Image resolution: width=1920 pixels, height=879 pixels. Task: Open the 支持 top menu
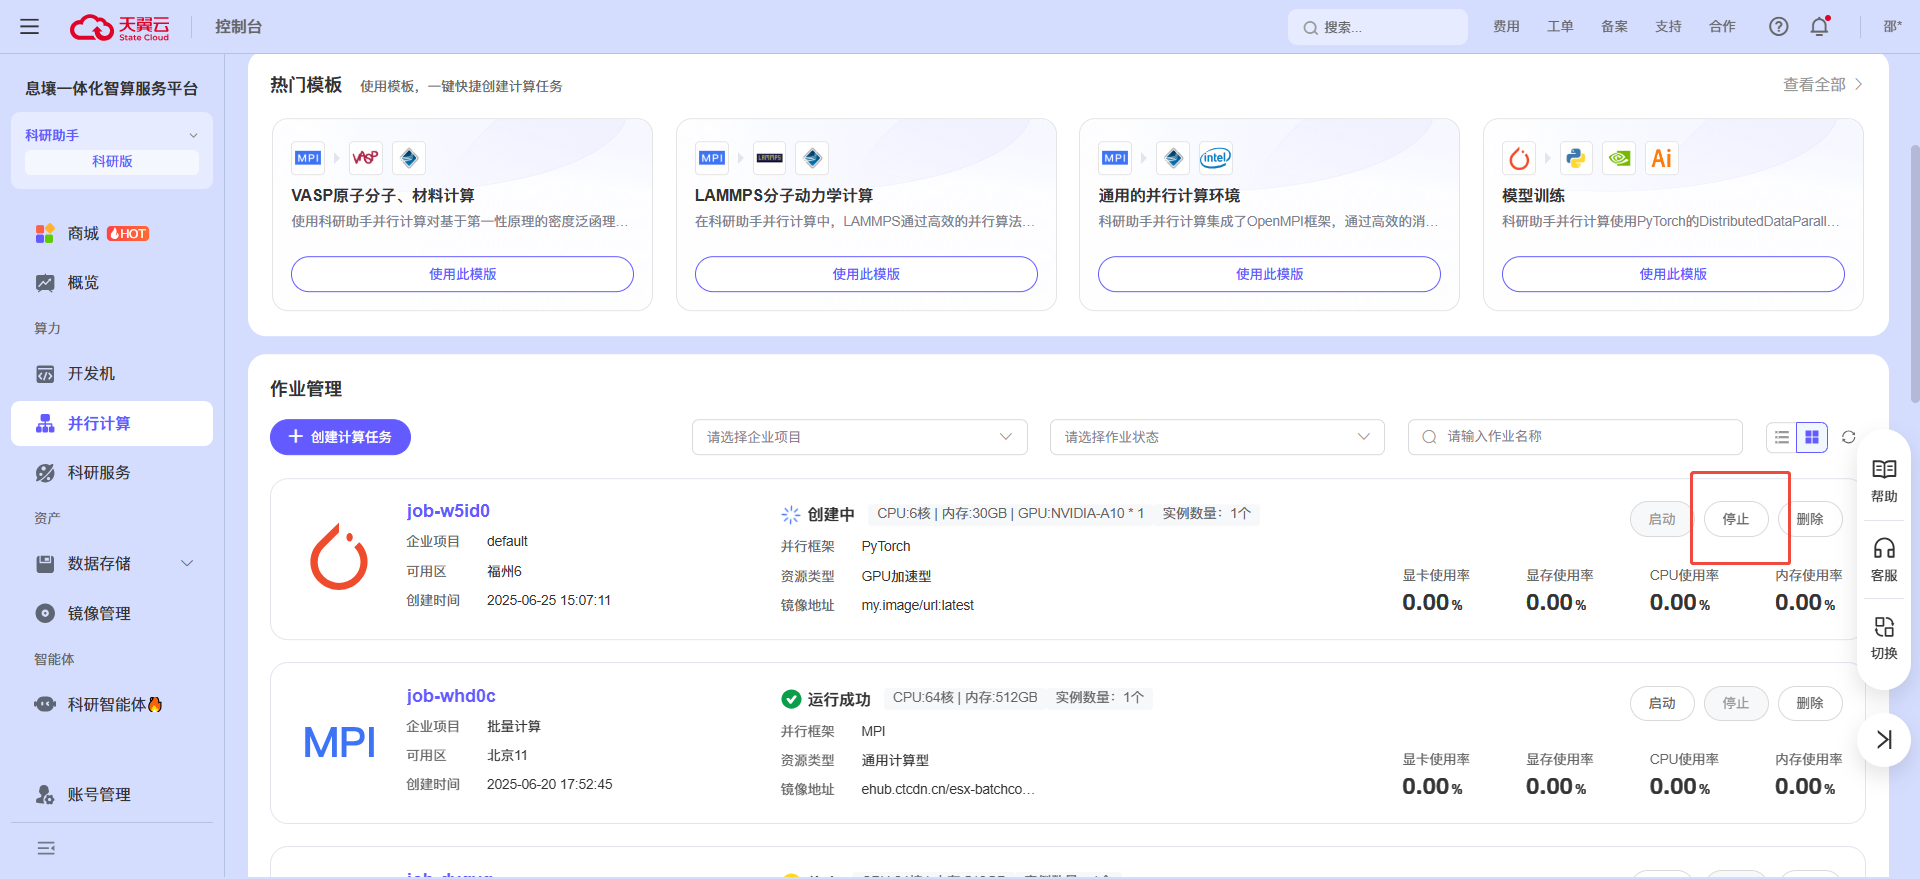click(1668, 27)
